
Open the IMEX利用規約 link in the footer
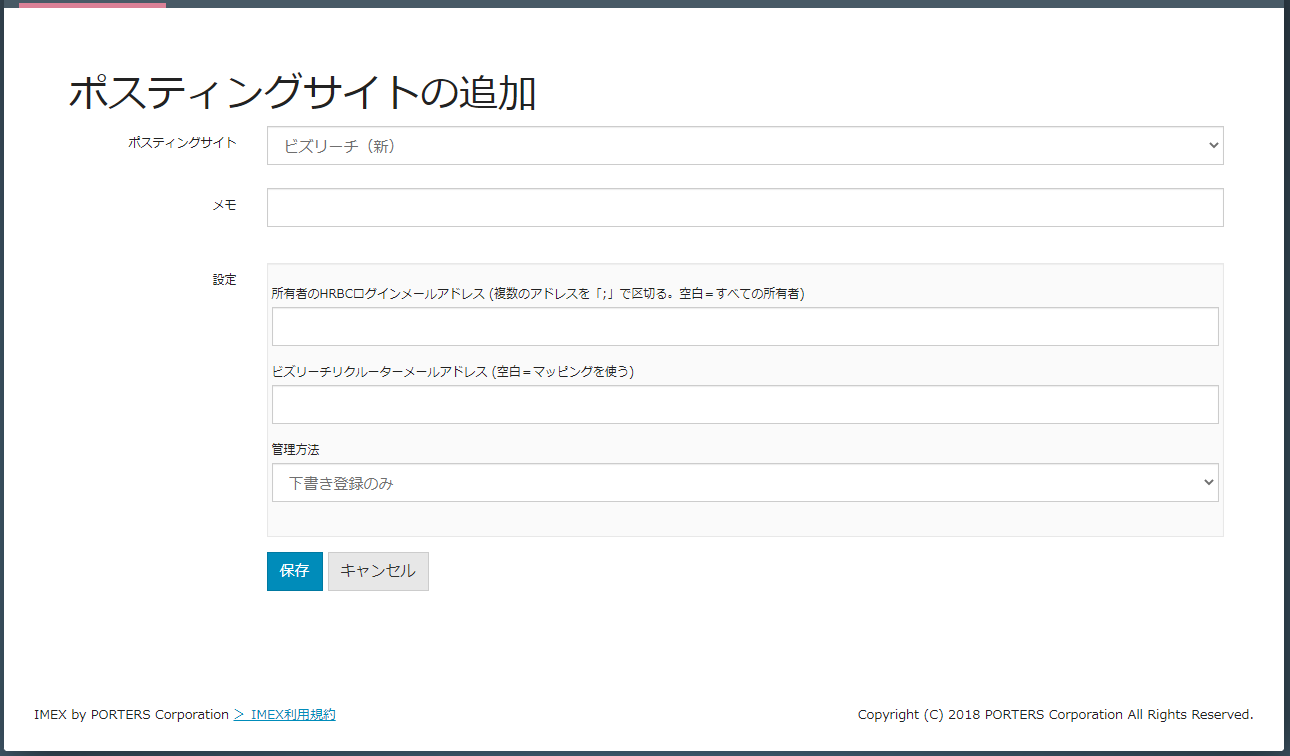[285, 715]
